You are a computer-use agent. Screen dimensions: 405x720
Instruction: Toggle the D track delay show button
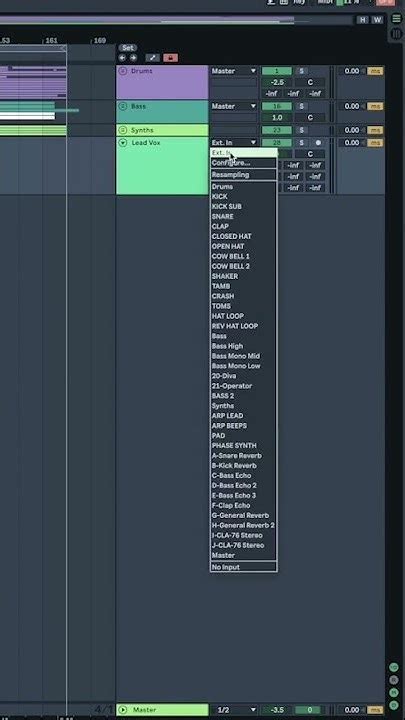tap(394, 704)
